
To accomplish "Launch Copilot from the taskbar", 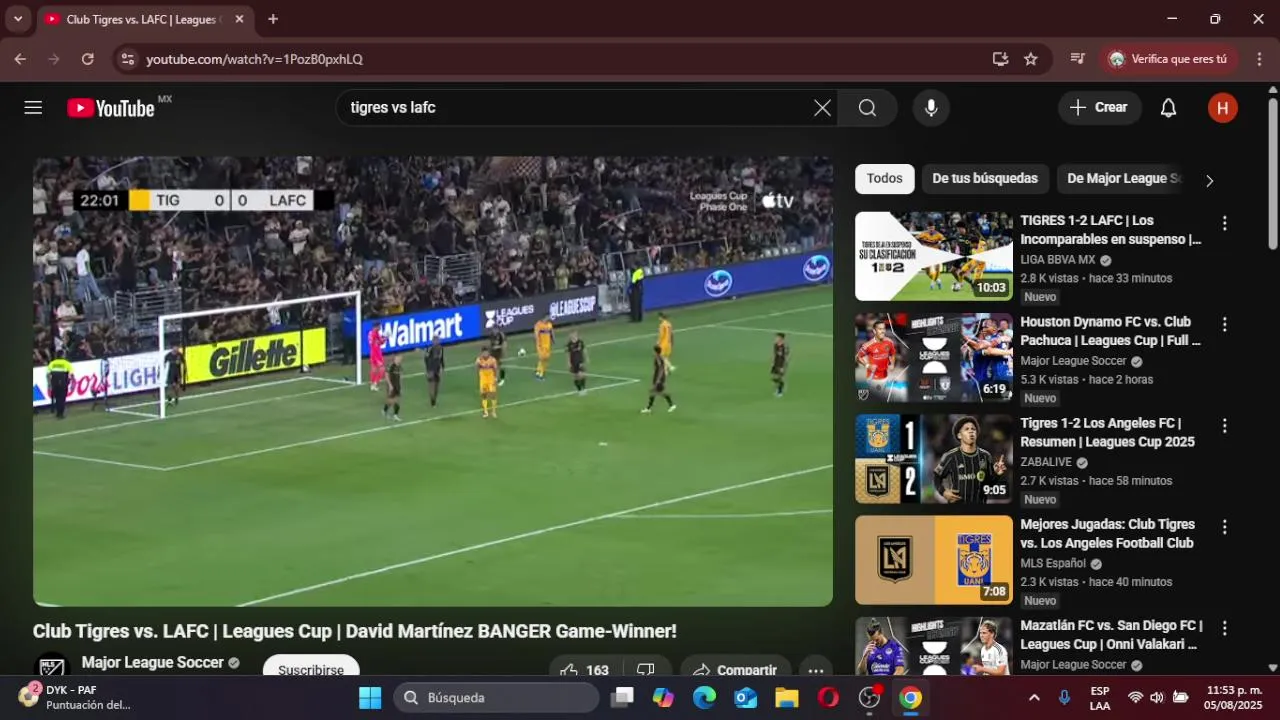I will click(664, 698).
